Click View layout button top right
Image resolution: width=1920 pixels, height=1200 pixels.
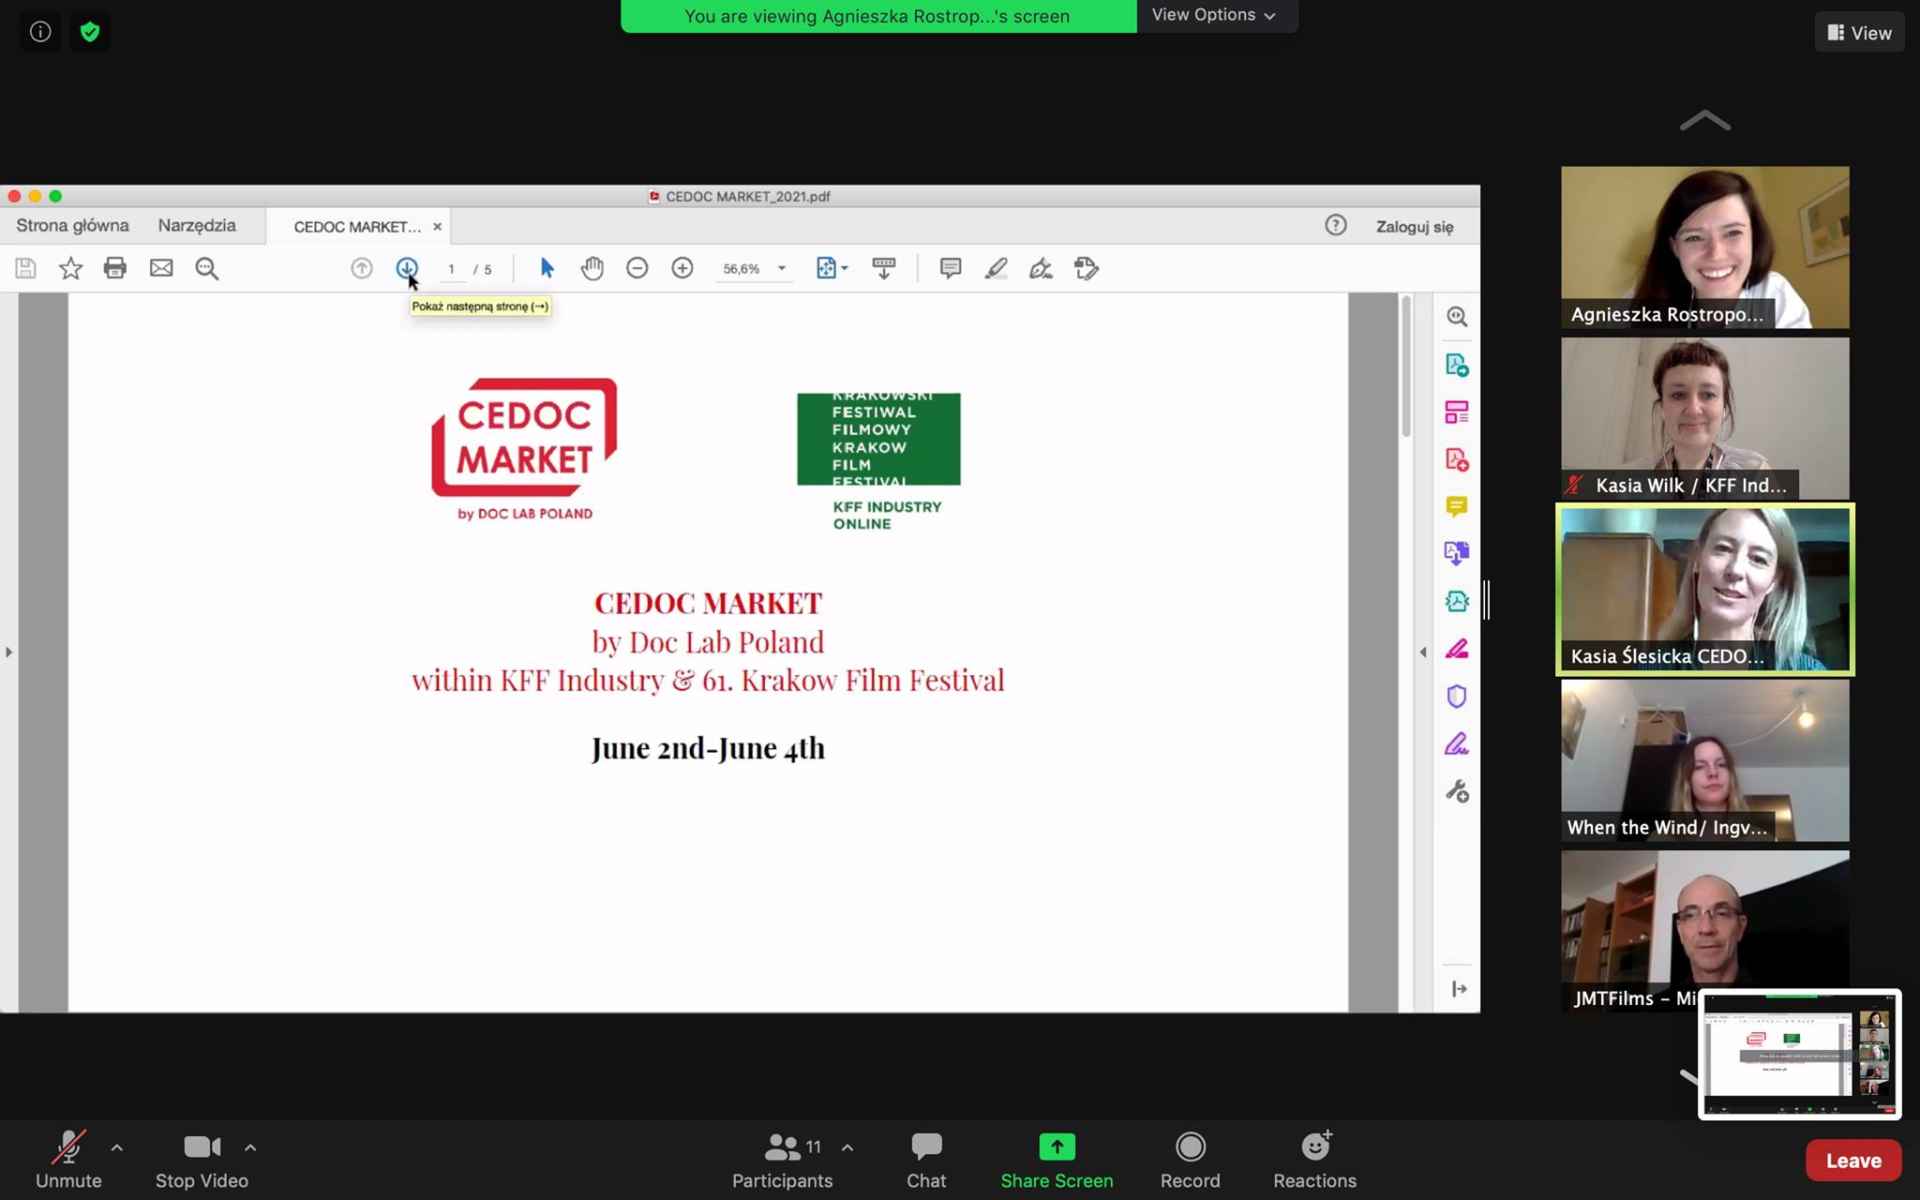click(1859, 33)
